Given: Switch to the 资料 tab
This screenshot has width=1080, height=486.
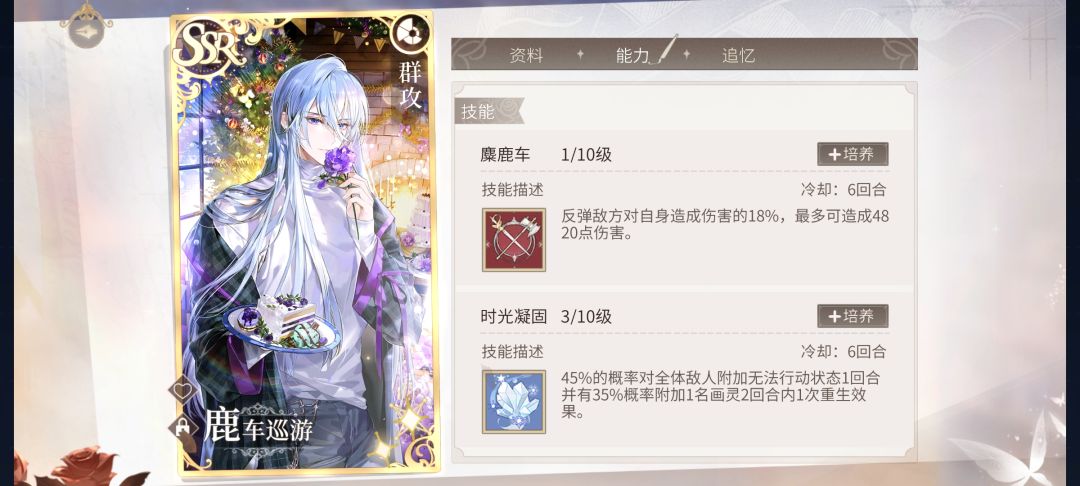Looking at the screenshot, I should [526, 56].
